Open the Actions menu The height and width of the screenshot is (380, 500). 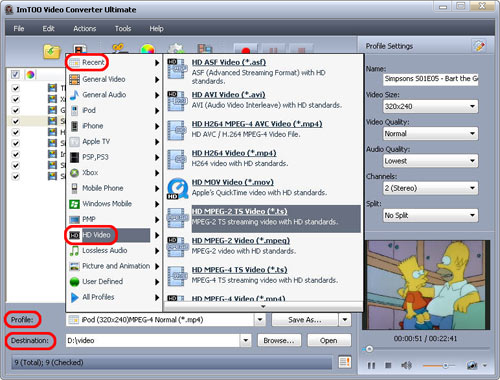pyautogui.click(x=85, y=29)
